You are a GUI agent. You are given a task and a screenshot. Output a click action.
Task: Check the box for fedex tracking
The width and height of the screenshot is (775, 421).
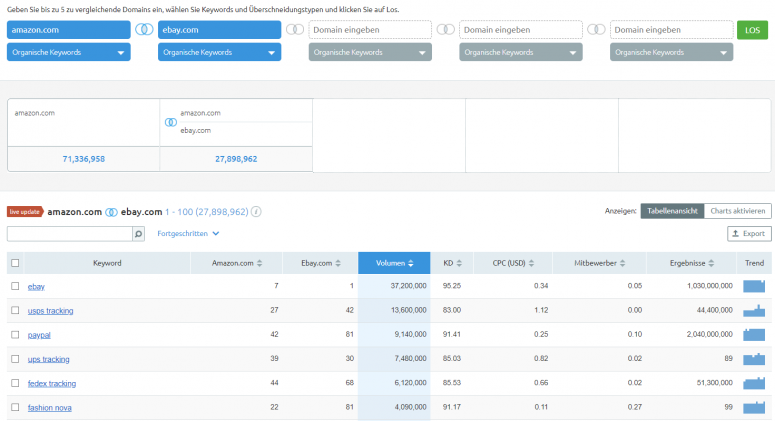click(x=15, y=383)
